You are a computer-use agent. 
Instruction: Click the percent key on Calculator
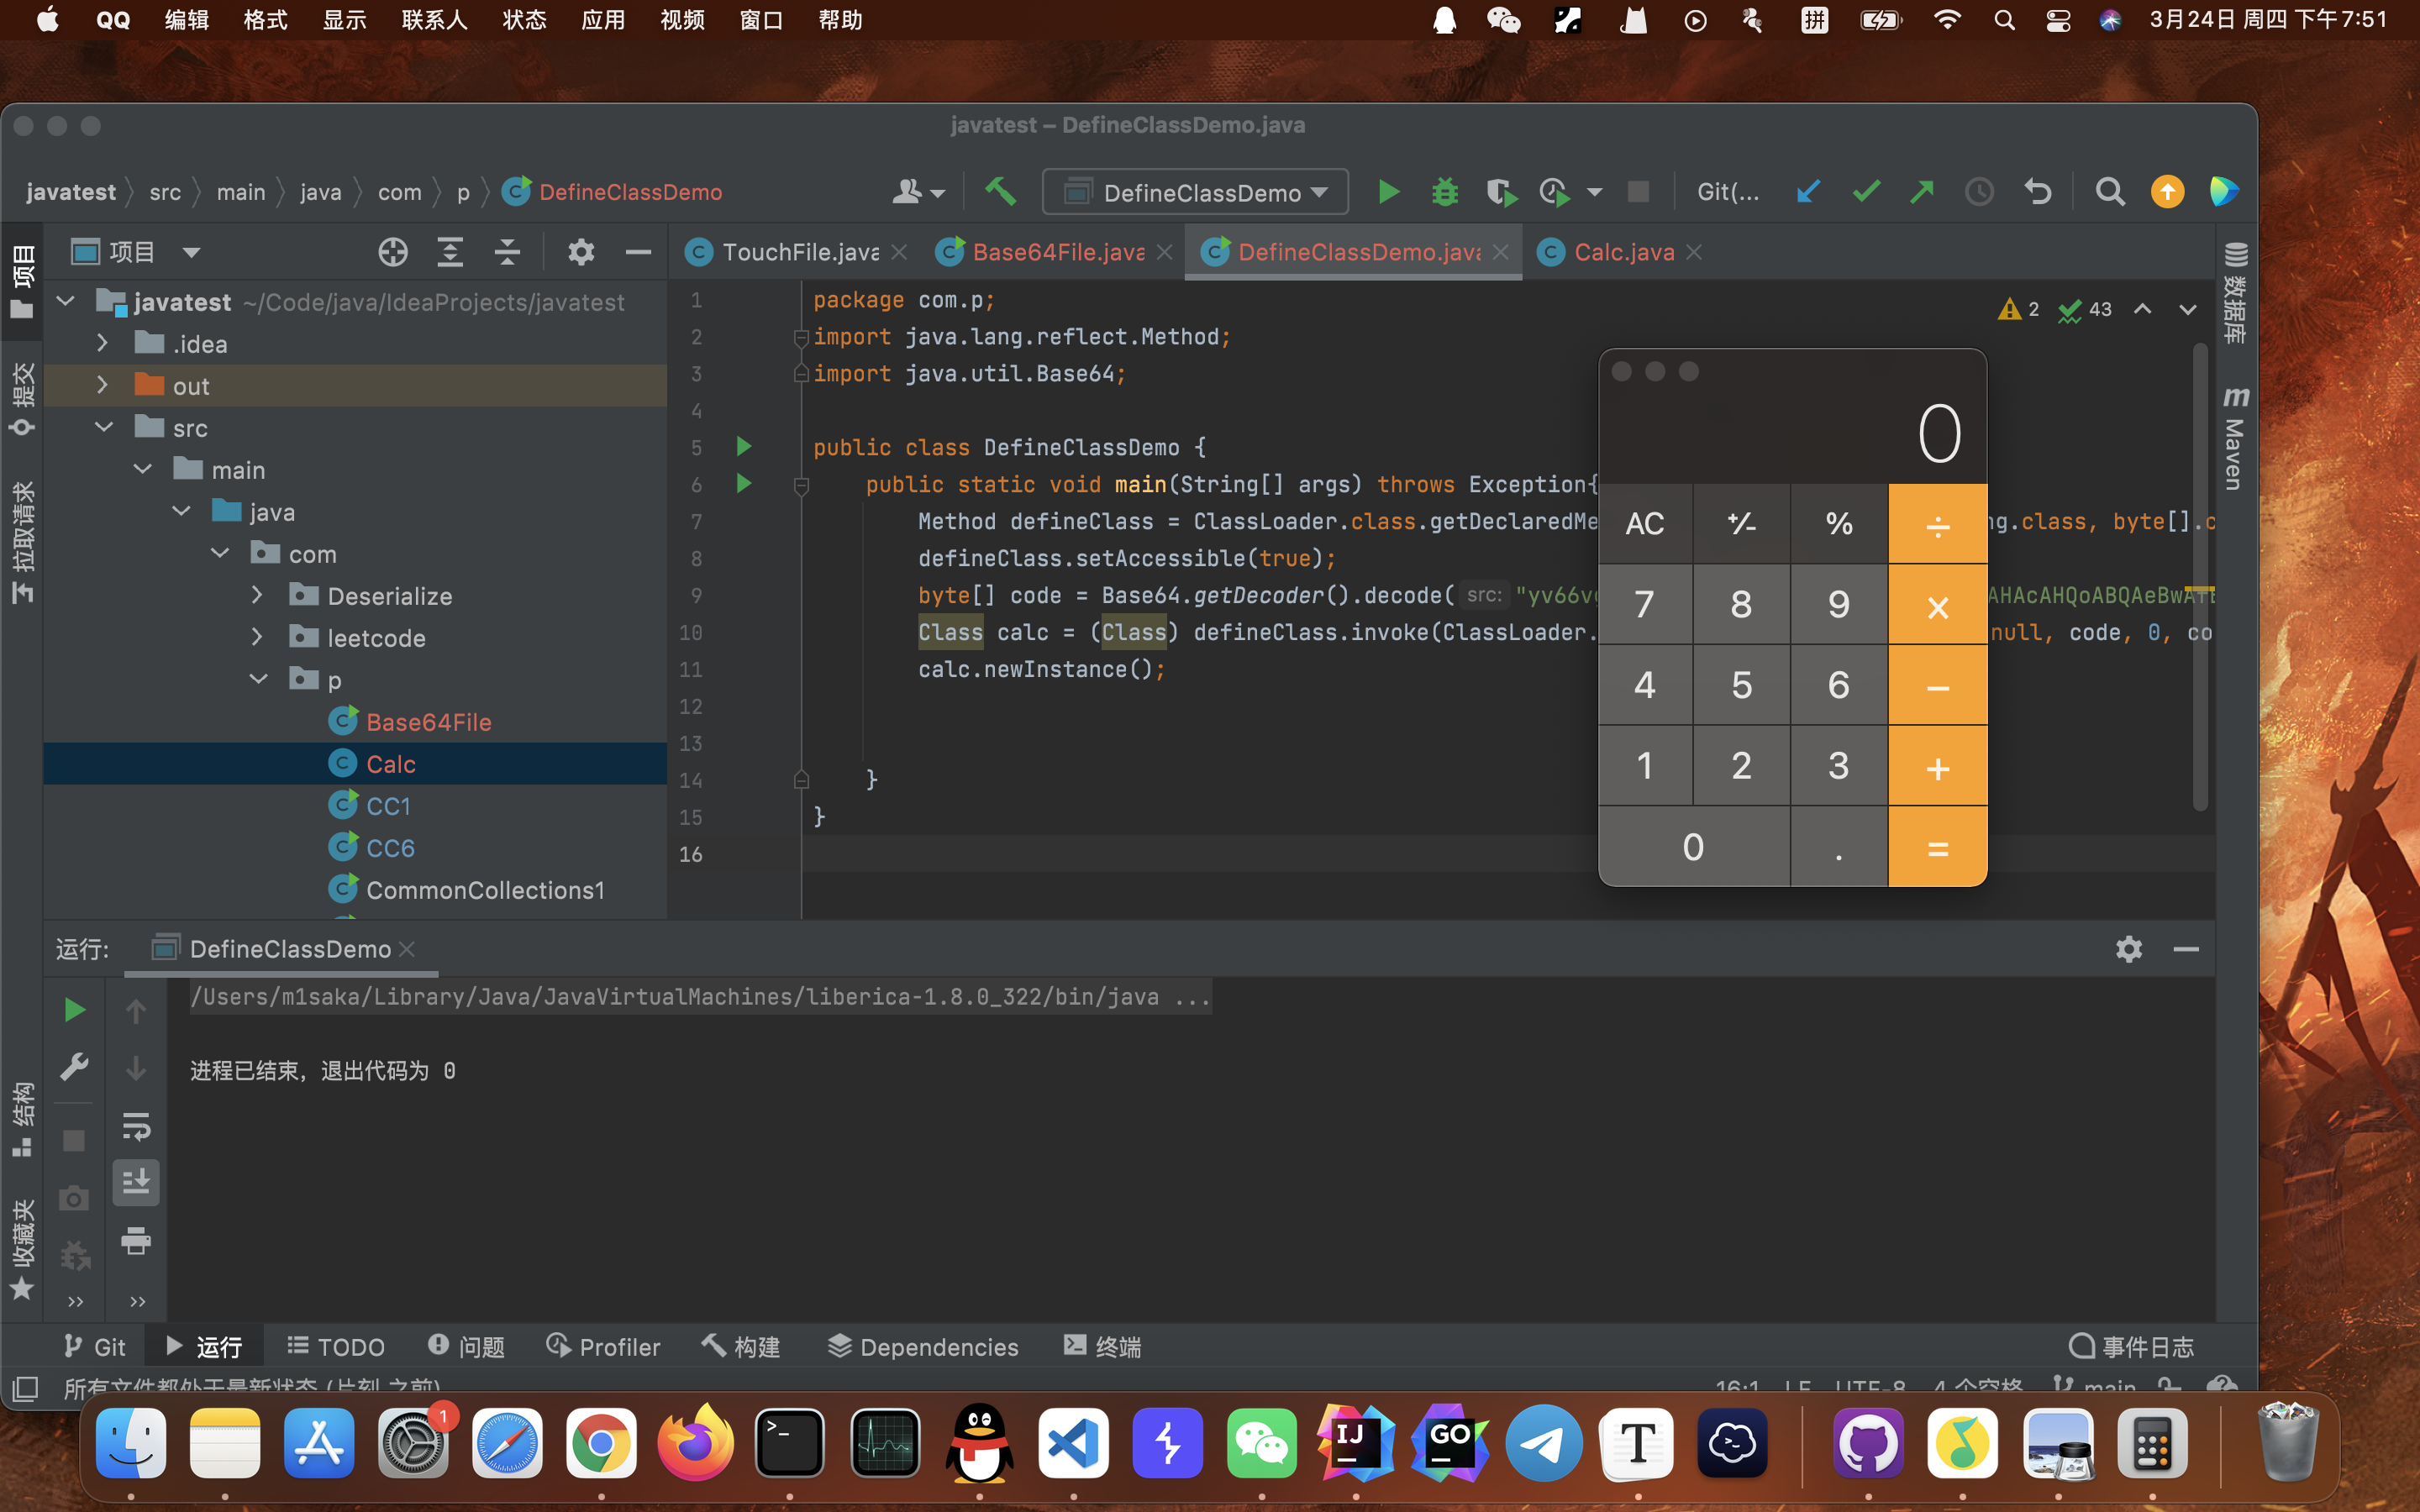coord(1839,524)
